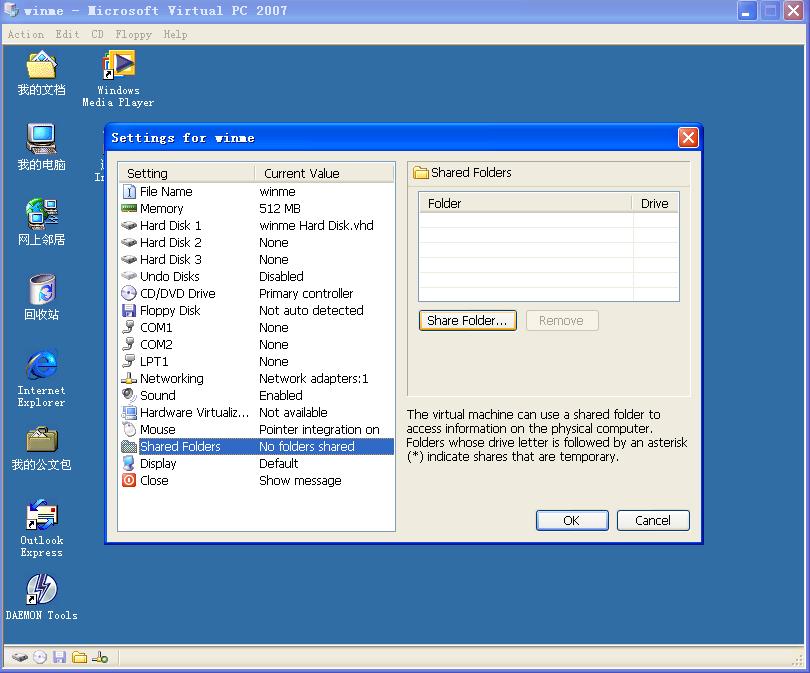Select the Internet Explorer desktop icon

pos(41,379)
